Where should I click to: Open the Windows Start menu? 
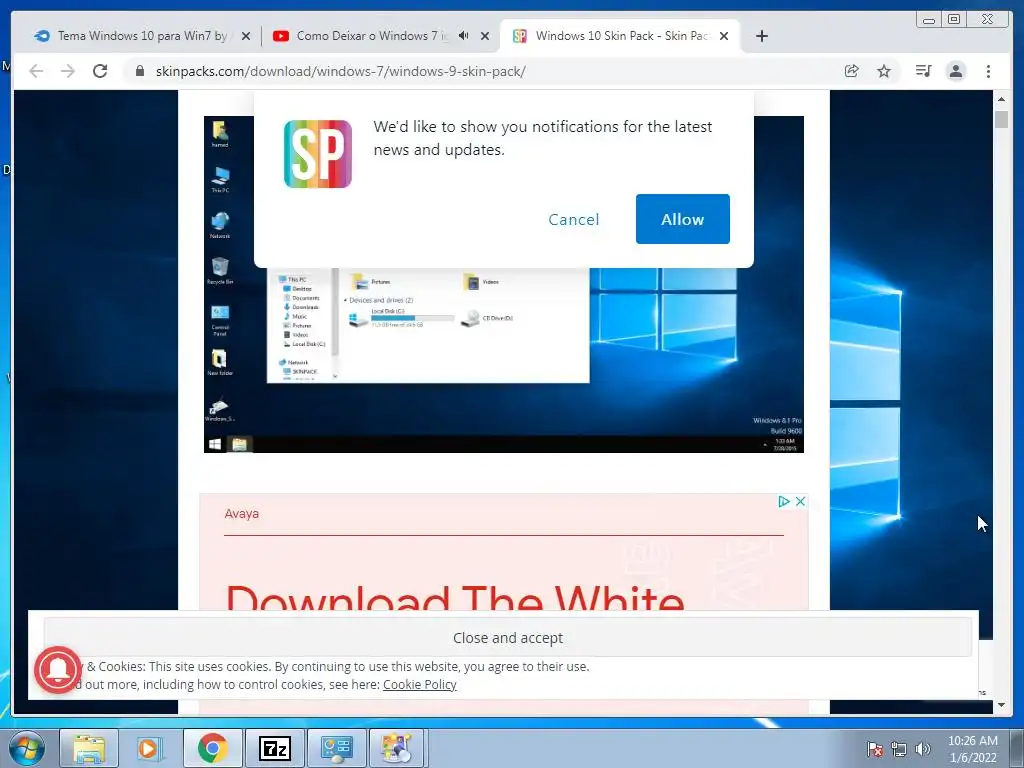[x=27, y=748]
